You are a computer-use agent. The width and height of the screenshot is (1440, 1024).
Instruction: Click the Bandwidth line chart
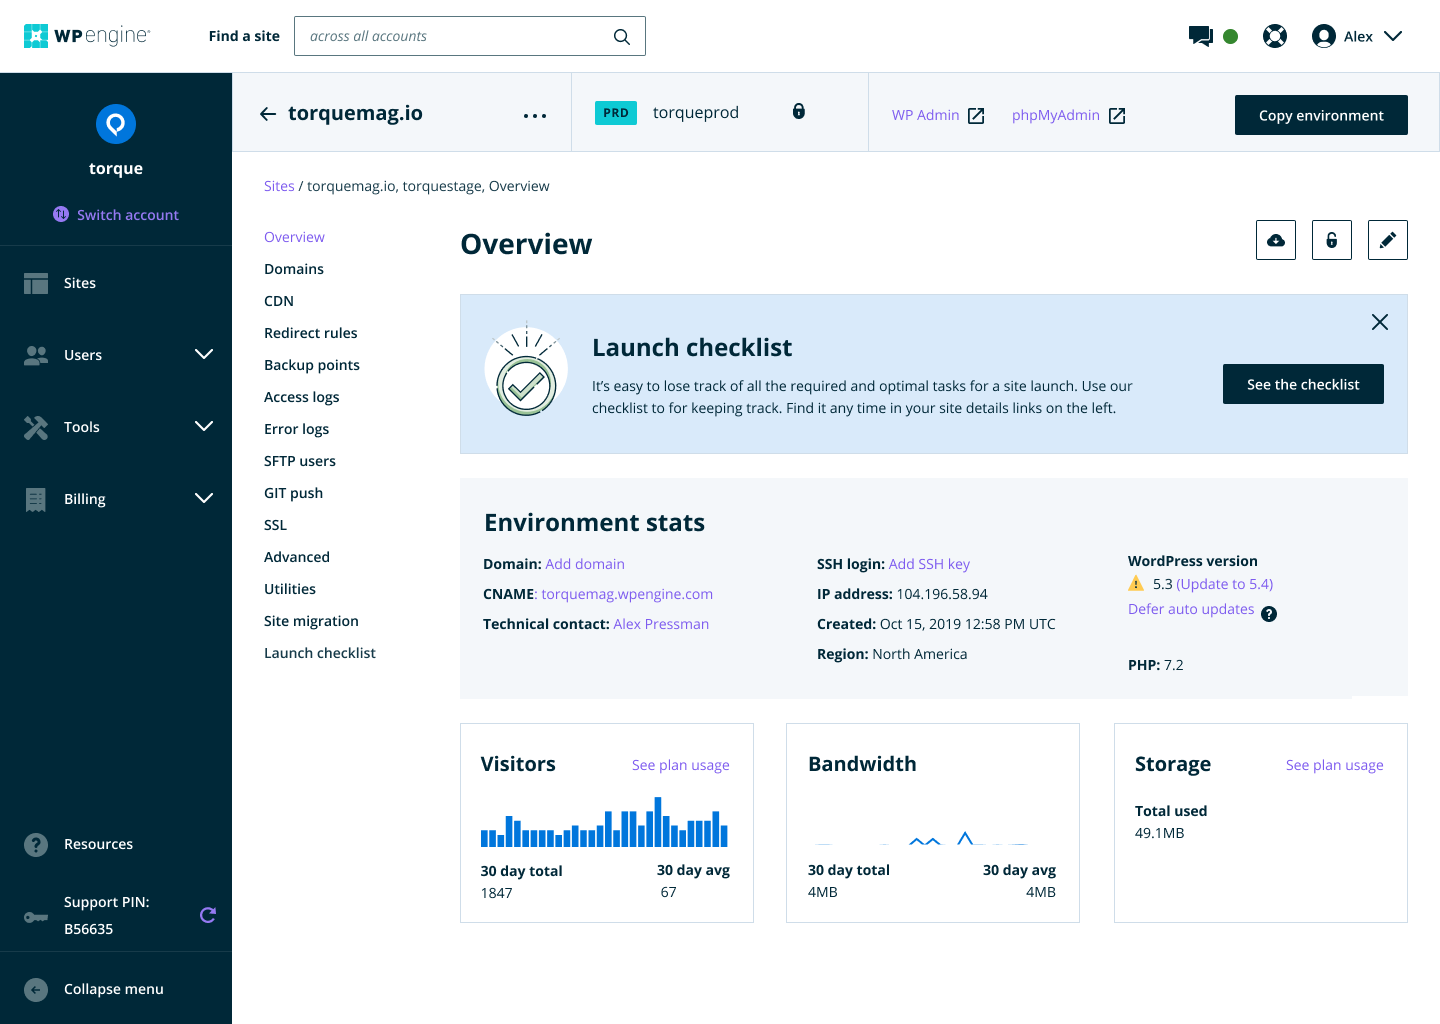click(x=922, y=838)
